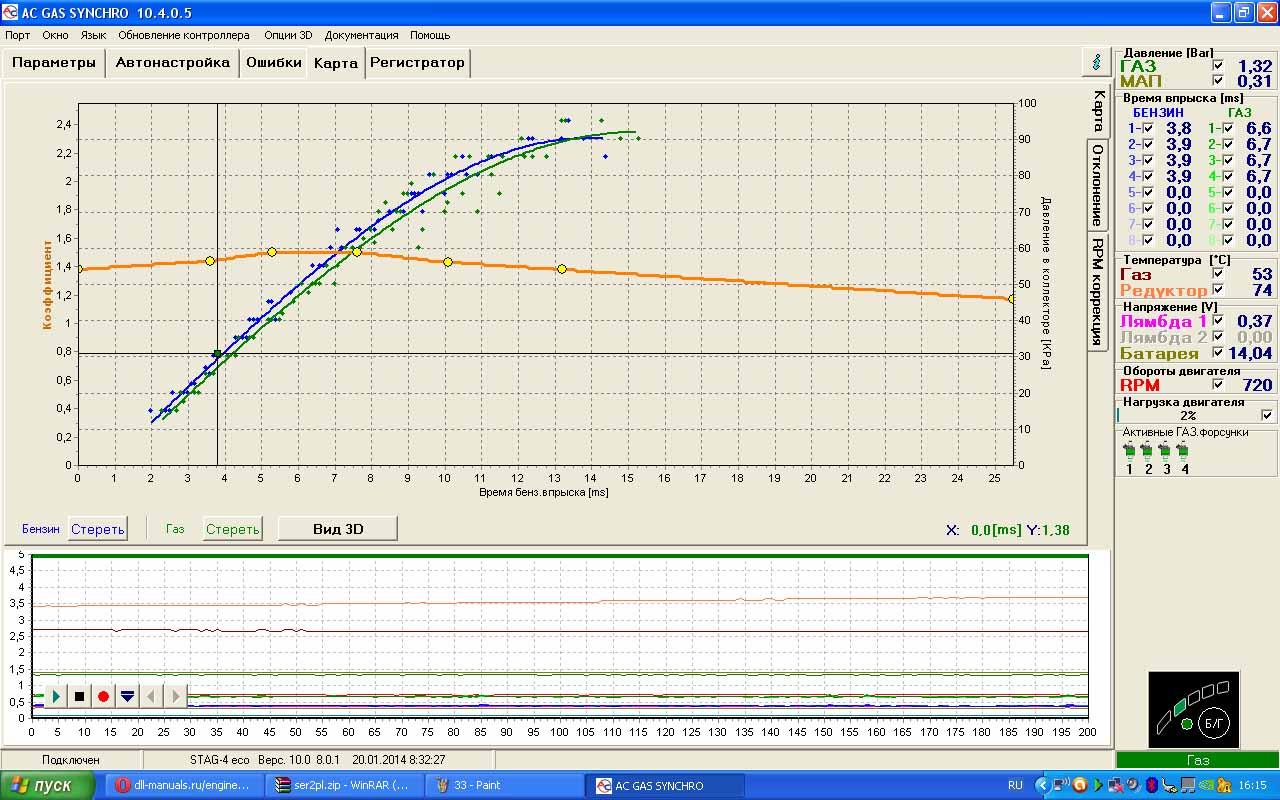Start recording with the red circle button

pyautogui.click(x=103, y=696)
